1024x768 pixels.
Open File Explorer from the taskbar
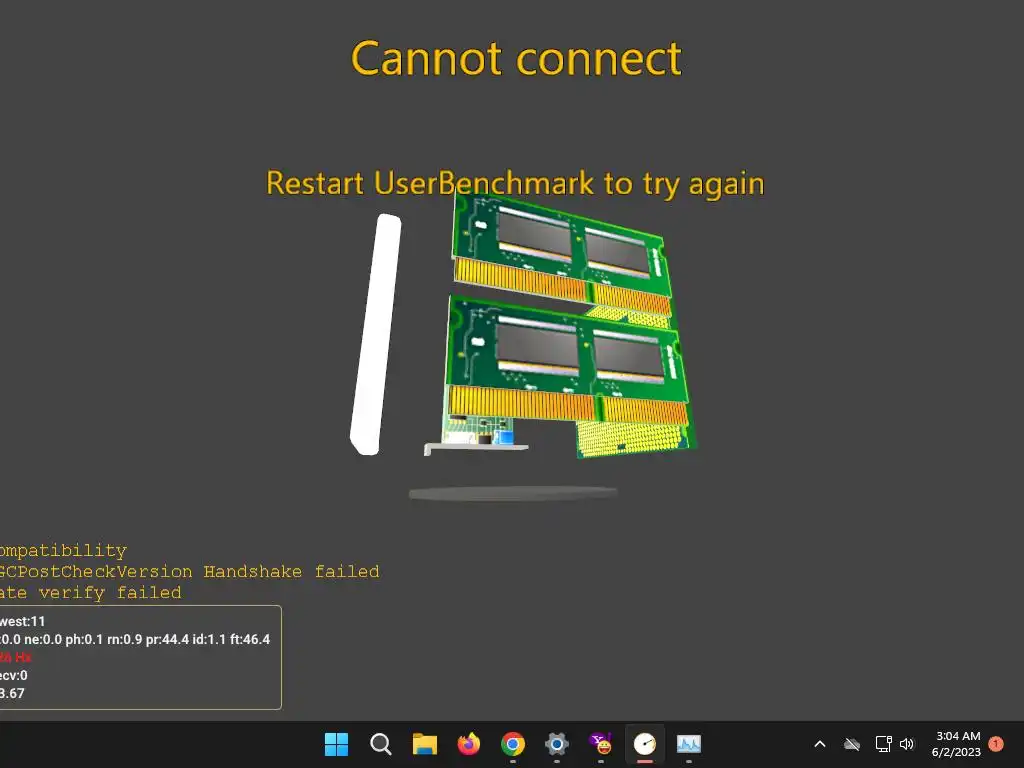[x=424, y=744]
